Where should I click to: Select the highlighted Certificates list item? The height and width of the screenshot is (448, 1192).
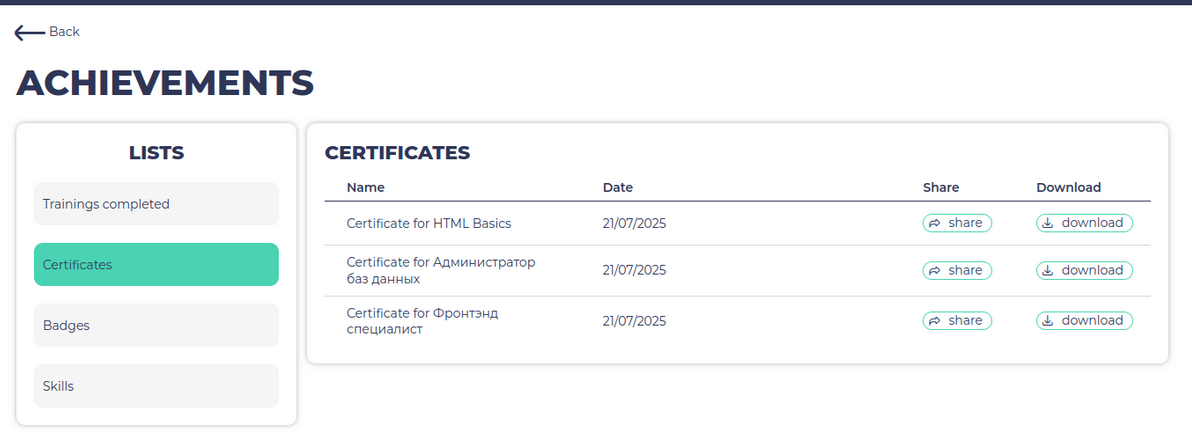(x=157, y=265)
